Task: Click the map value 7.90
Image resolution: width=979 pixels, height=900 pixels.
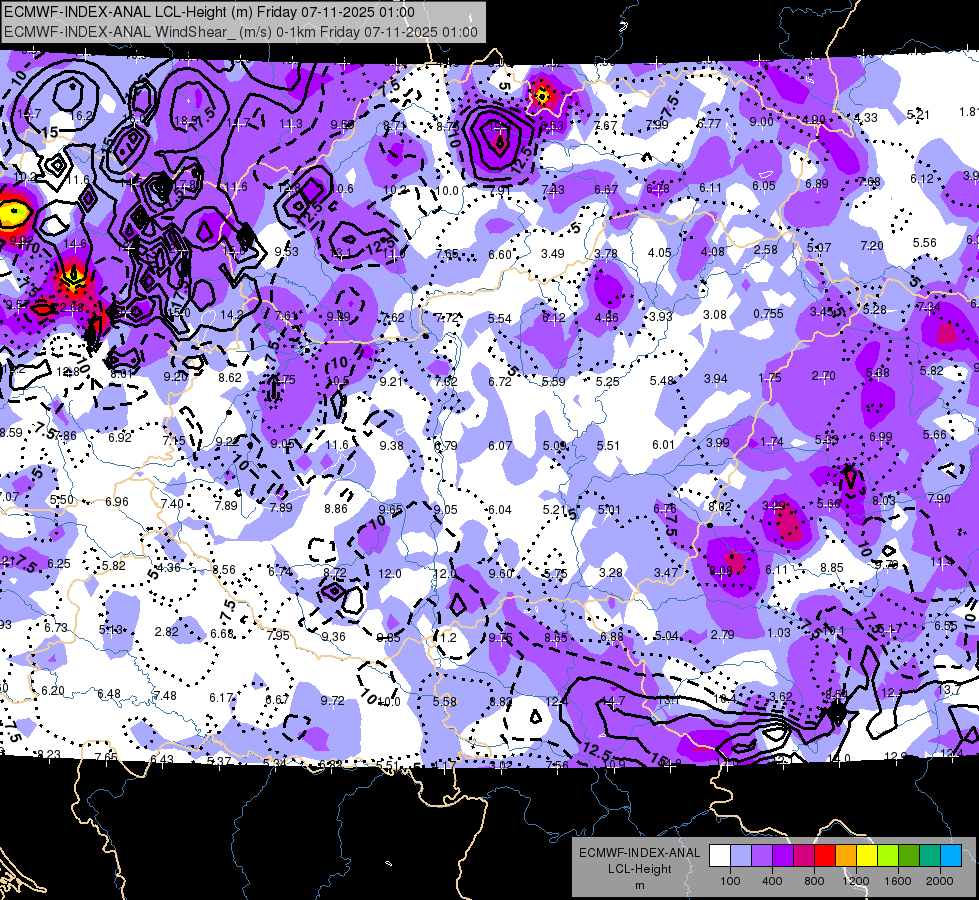Action: [938, 498]
